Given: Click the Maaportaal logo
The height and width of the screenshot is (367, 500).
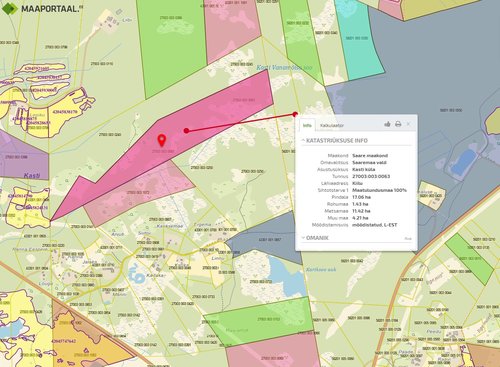Looking at the screenshot, I should (x=42, y=8).
